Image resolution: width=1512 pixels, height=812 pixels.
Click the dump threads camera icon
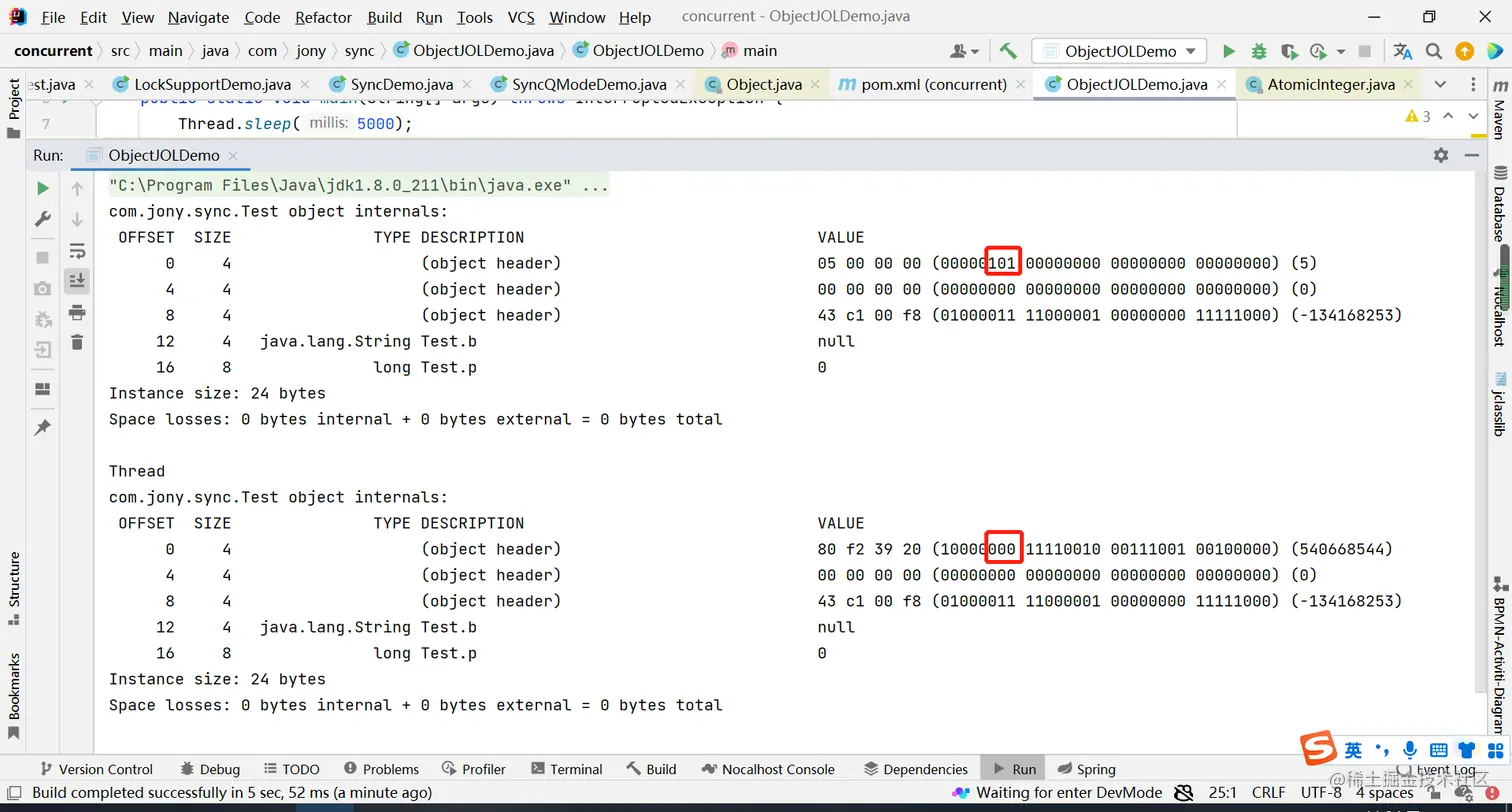42,288
